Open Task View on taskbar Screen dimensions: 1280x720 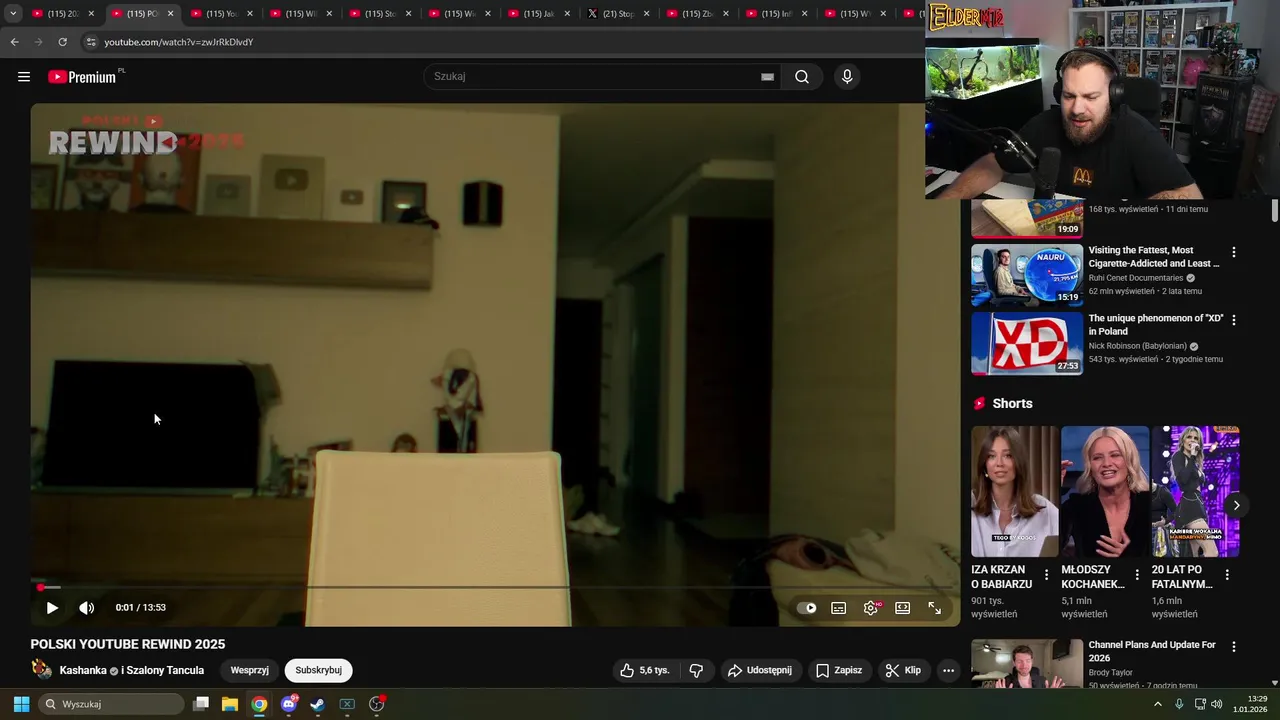(x=201, y=704)
